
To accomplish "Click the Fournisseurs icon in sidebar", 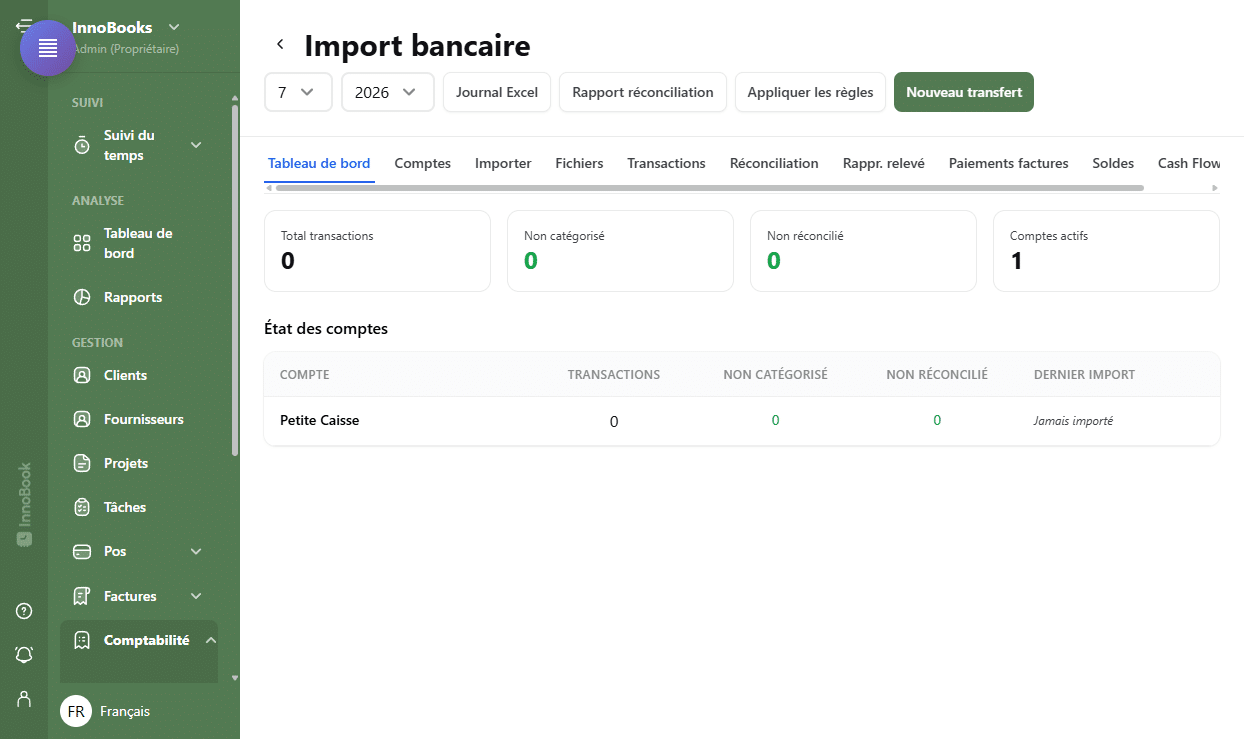I will [x=82, y=419].
